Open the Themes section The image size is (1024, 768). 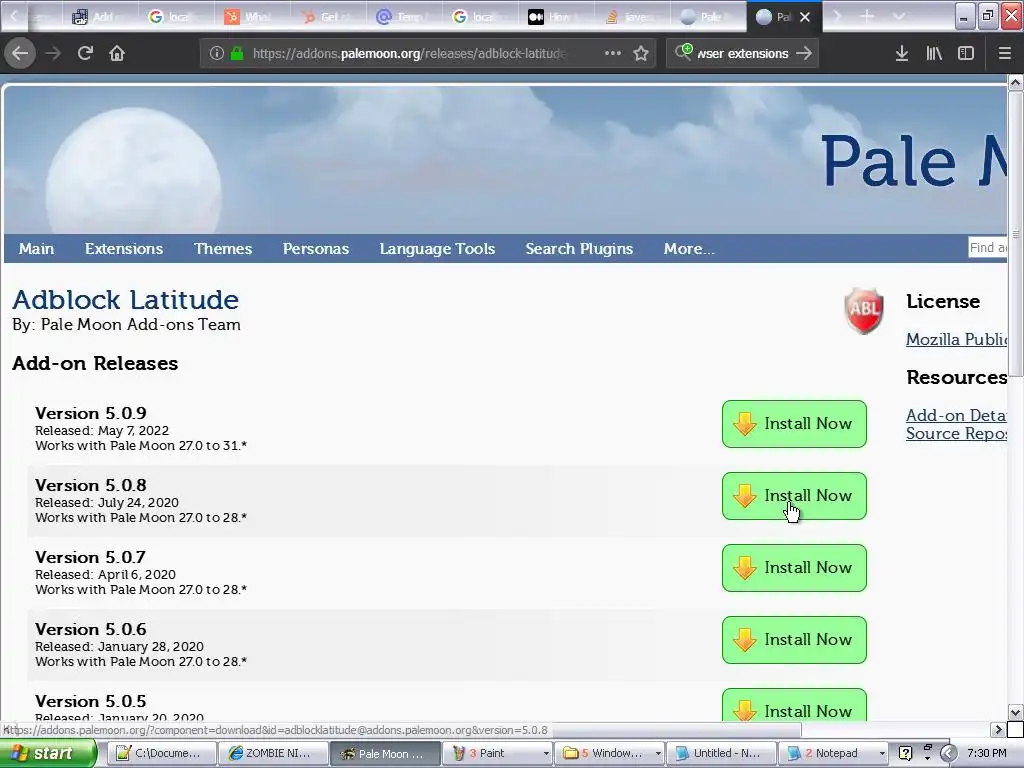pos(223,249)
